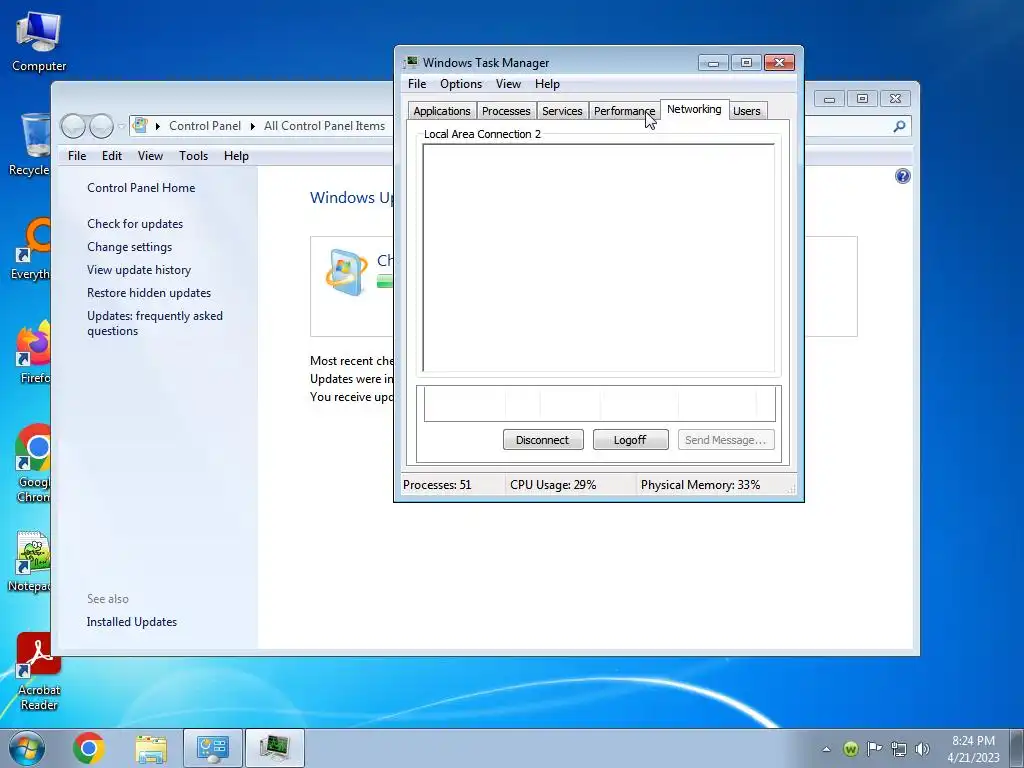Open View menu in Task Manager
The image size is (1024, 768).
tap(508, 84)
